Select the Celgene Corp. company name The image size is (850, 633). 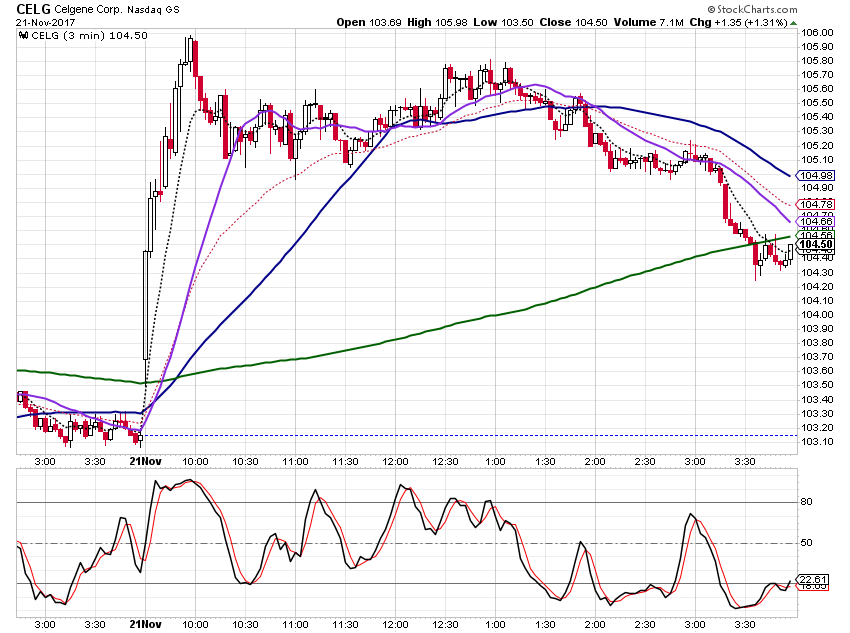tap(88, 10)
